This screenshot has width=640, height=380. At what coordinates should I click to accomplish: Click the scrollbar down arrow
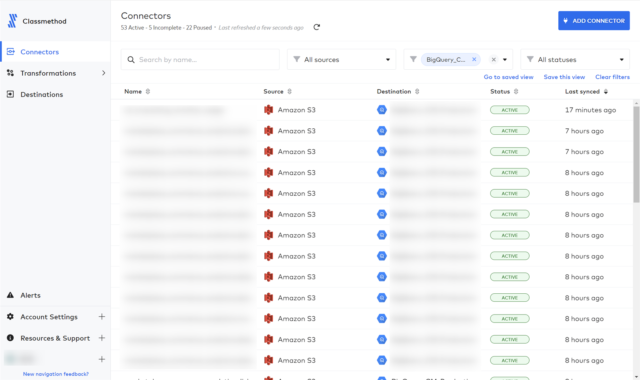coord(636,377)
